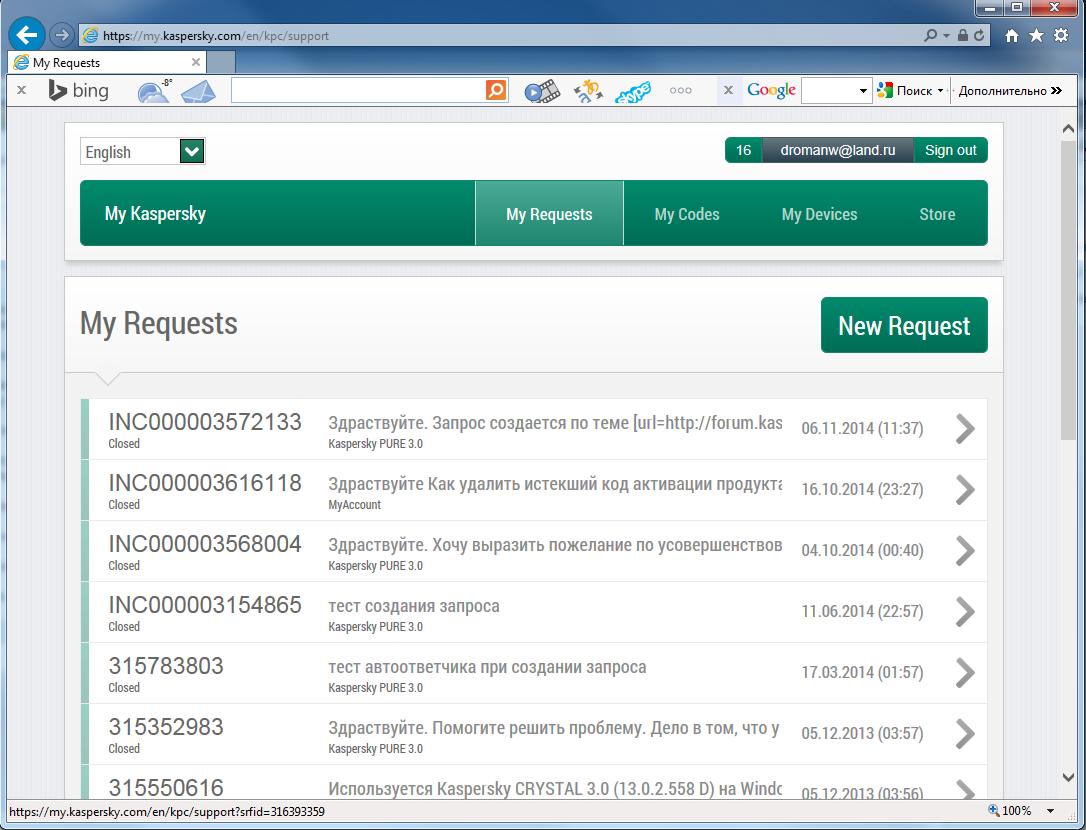The width and height of the screenshot is (1086, 830).
Task: Go back with the browser back arrow
Action: [26, 35]
